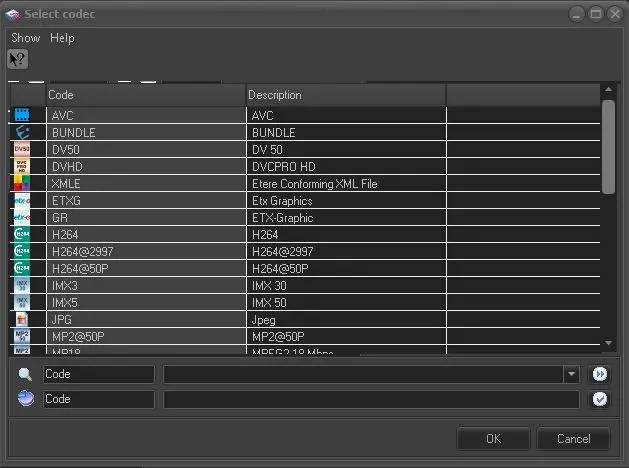Click the magnifying glass search icon
This screenshot has width=629, height=468.
click(x=25, y=374)
